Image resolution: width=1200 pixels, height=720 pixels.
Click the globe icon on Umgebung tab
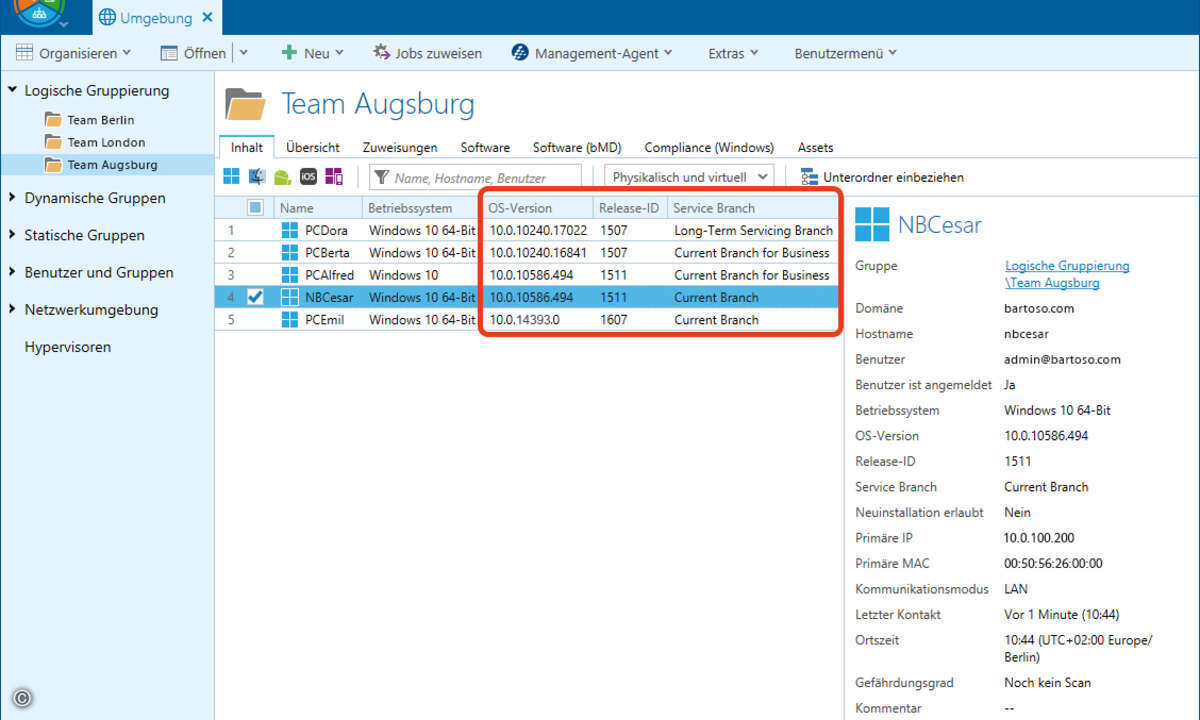click(107, 18)
